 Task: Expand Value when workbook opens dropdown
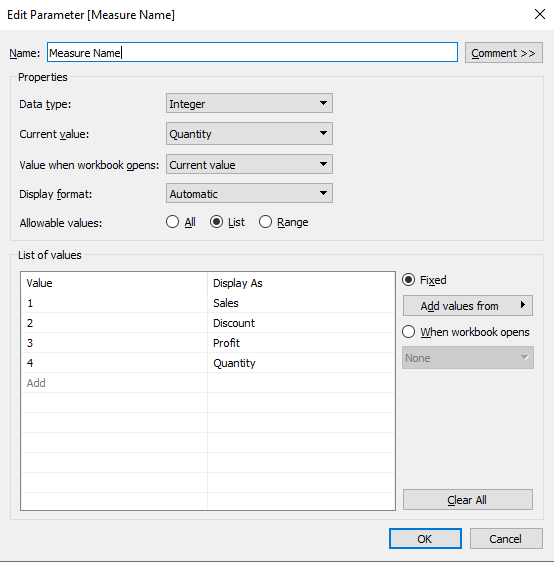click(x=249, y=165)
